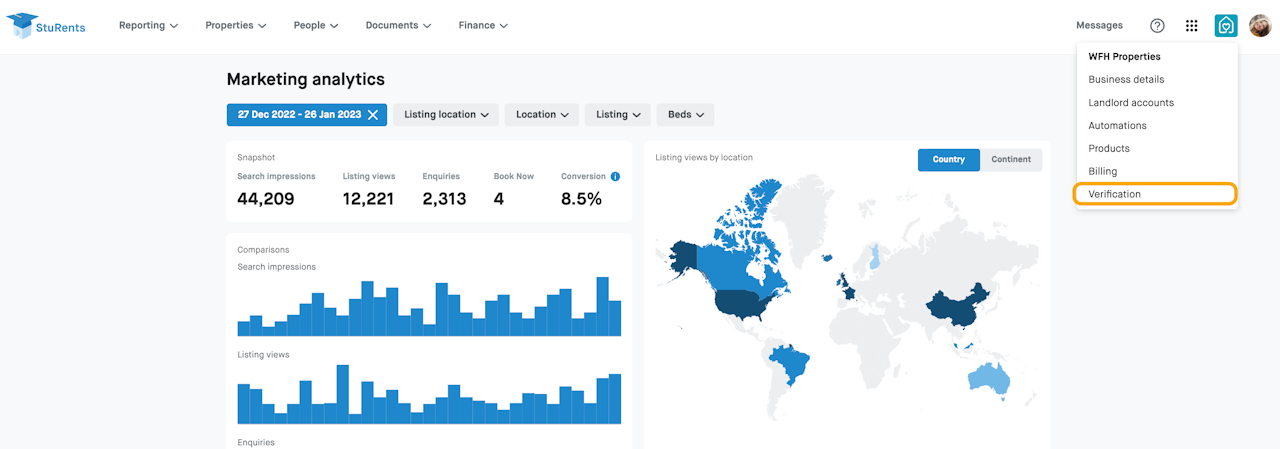Open the Location filter dropdown
Image resolution: width=1280 pixels, height=449 pixels.
tap(541, 115)
